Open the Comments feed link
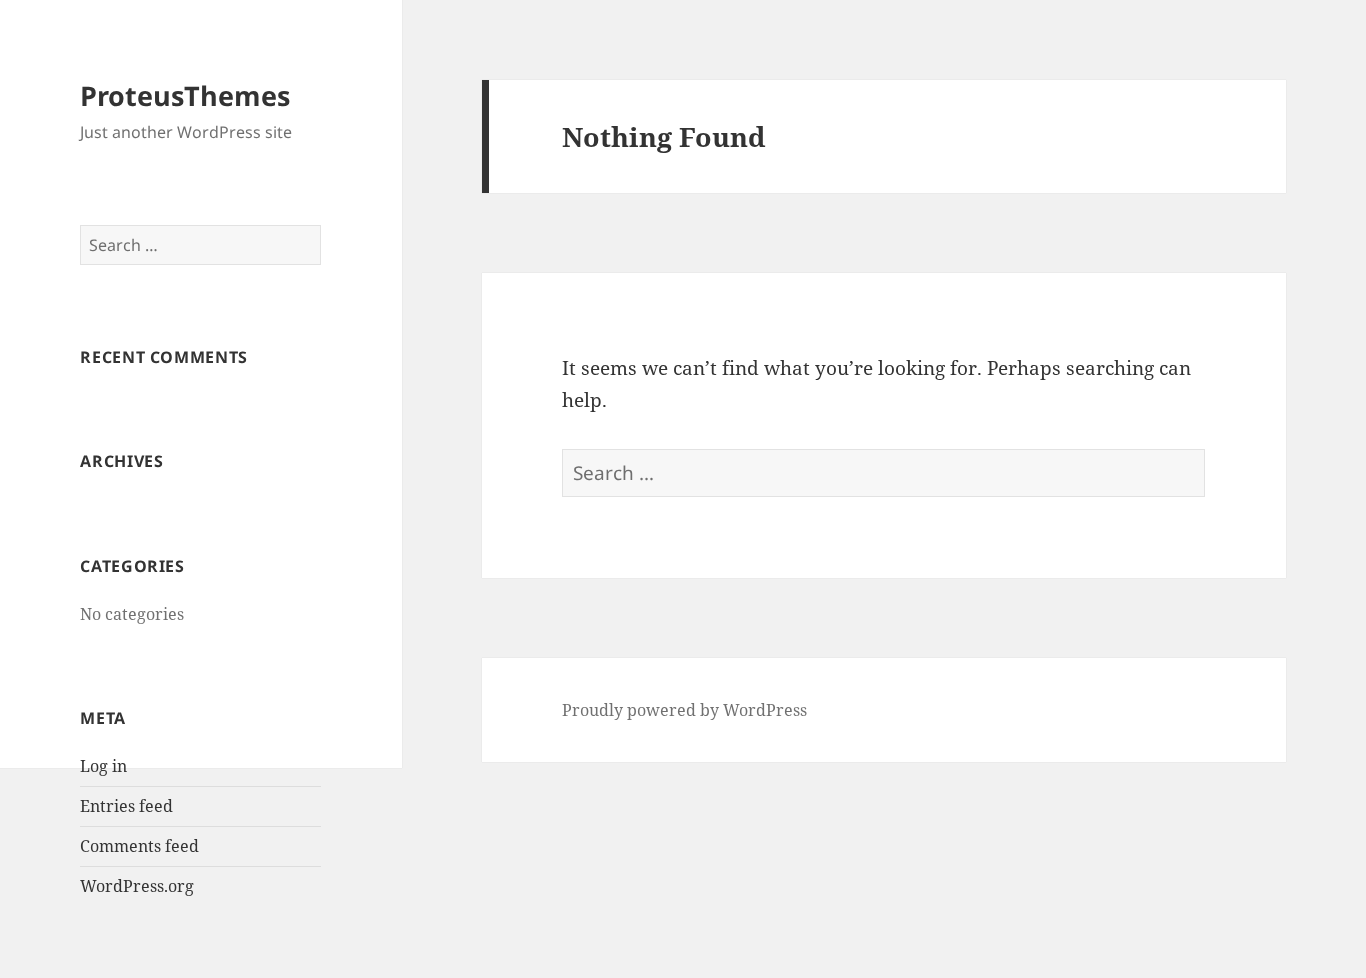The width and height of the screenshot is (1366, 978). point(139,846)
